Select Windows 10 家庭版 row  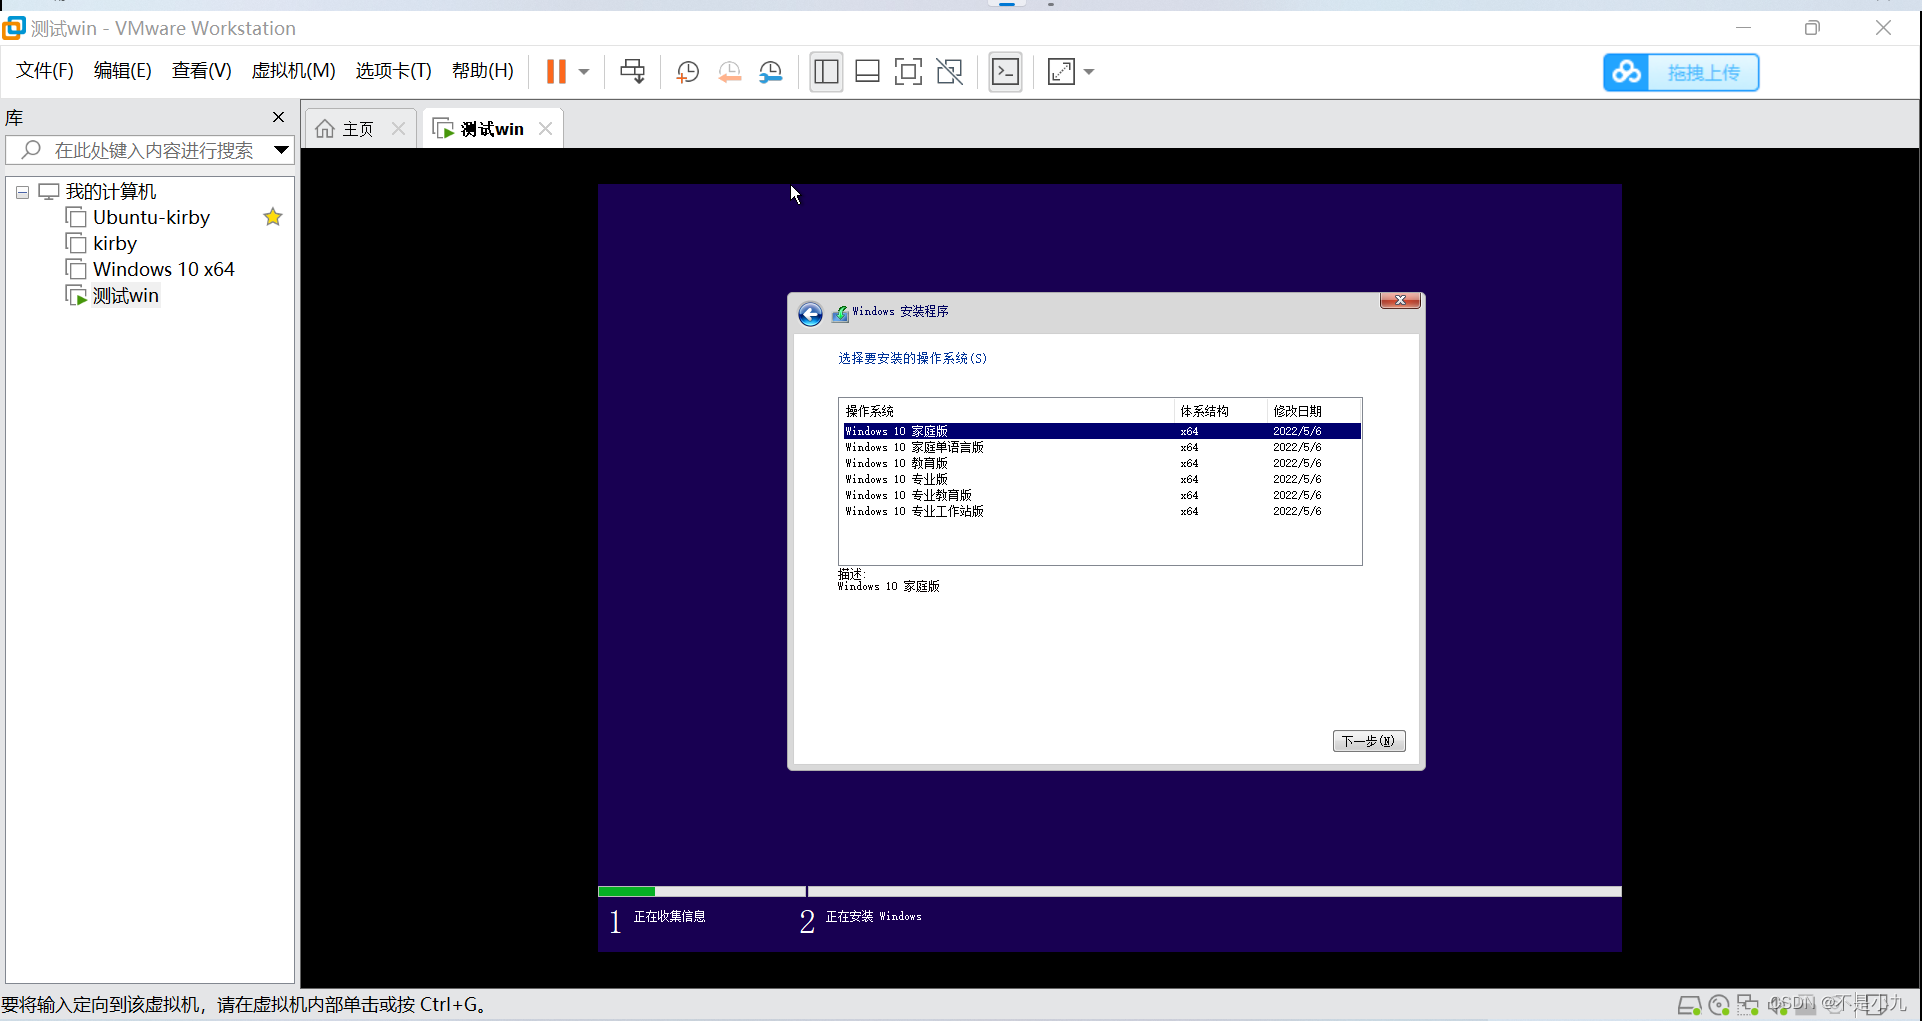point(1102,431)
